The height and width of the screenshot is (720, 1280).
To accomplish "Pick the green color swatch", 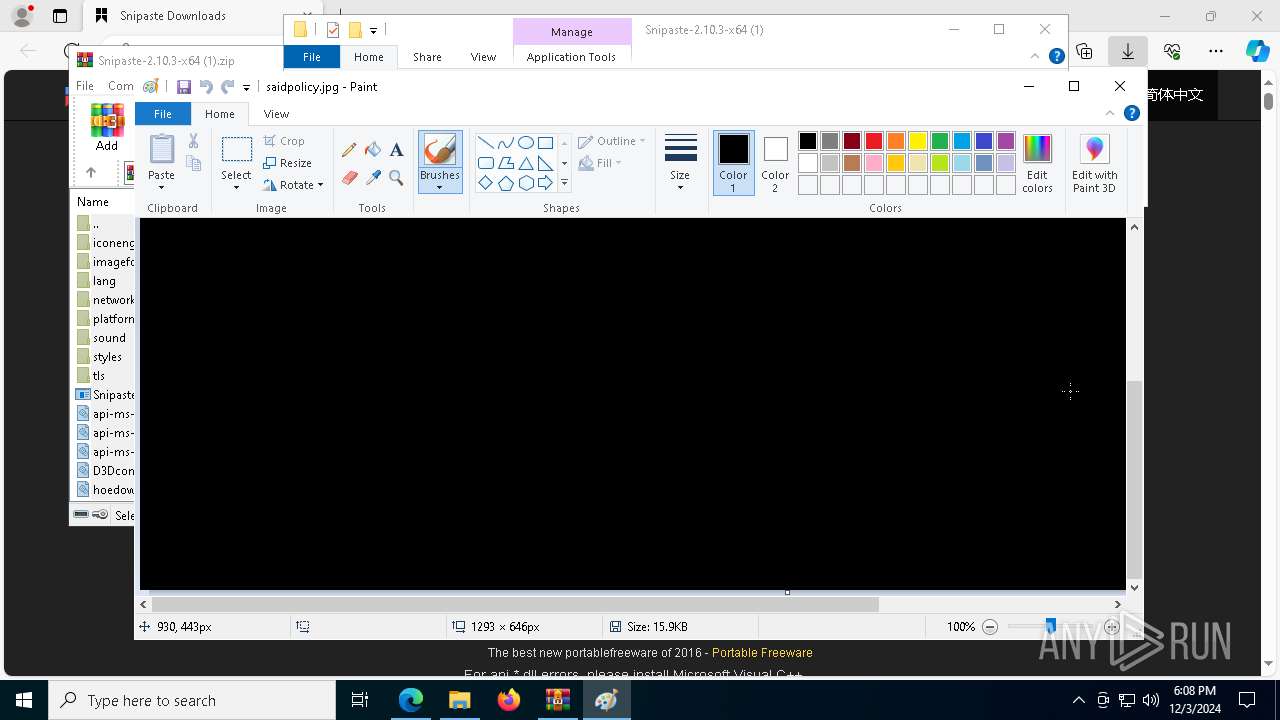I will 940,141.
